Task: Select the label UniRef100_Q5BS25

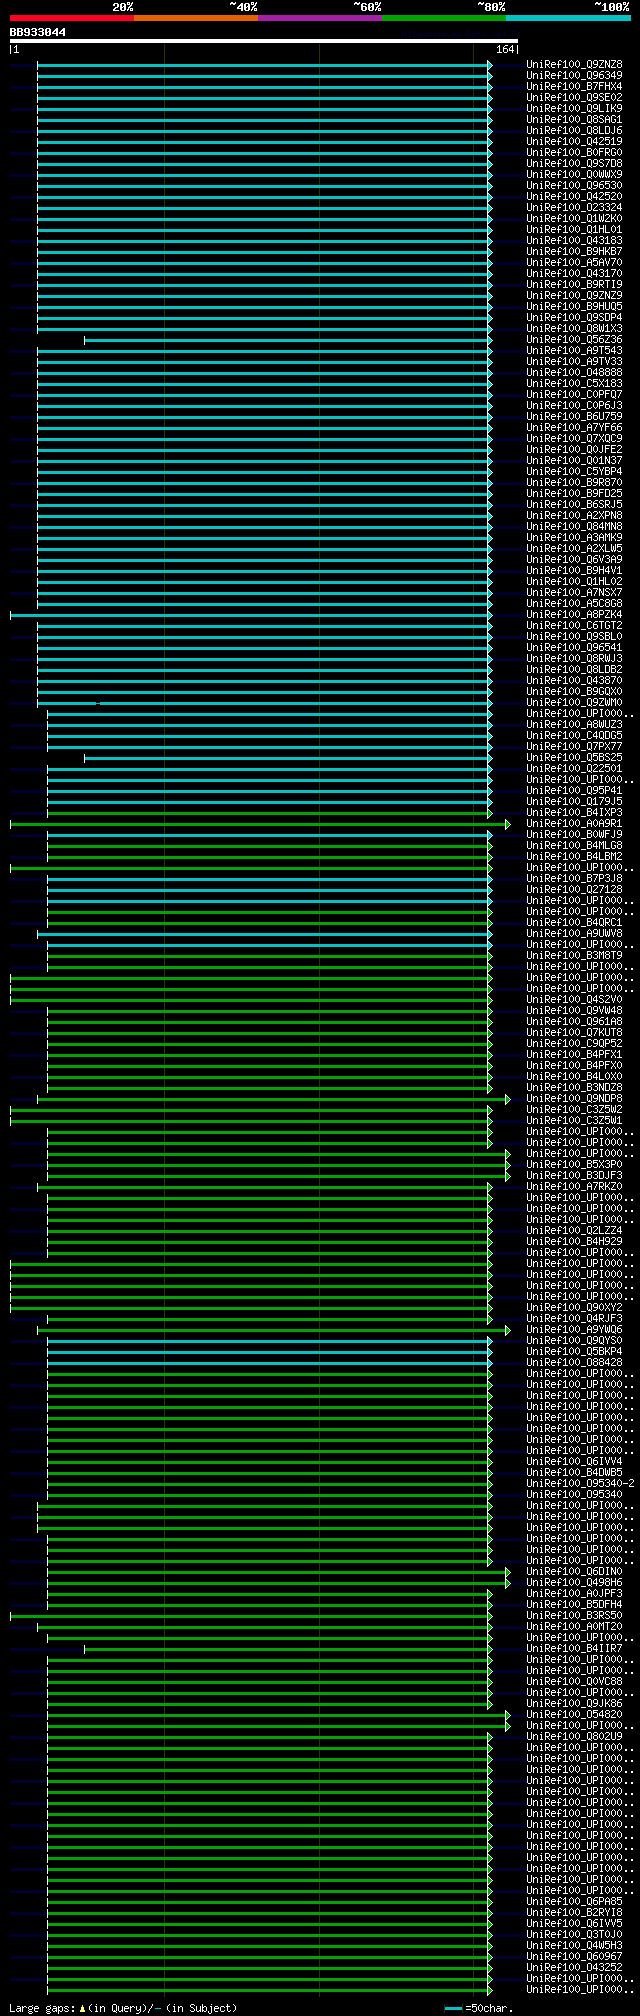Action: pos(574,758)
